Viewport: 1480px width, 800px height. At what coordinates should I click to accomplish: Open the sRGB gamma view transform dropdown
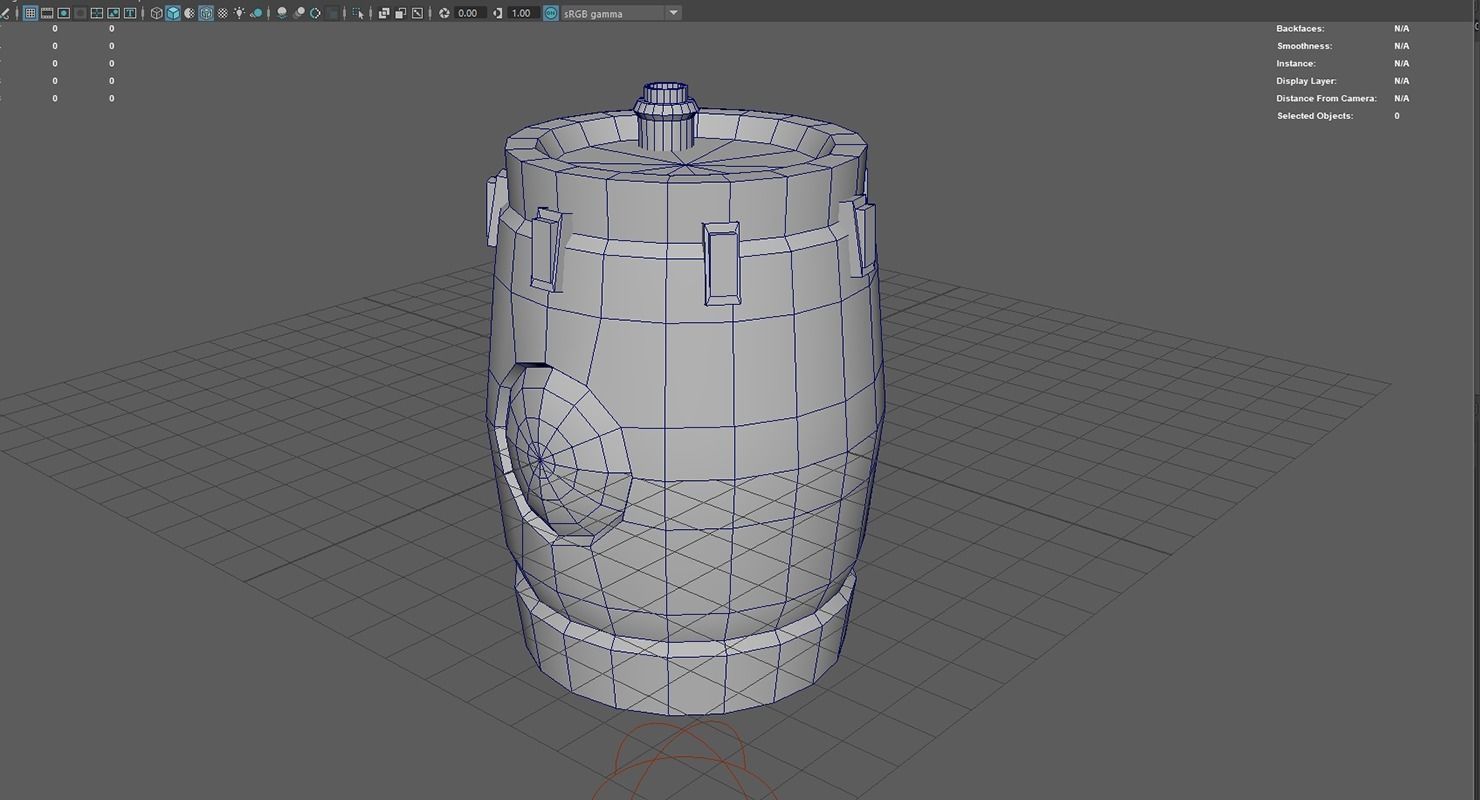tap(621, 13)
